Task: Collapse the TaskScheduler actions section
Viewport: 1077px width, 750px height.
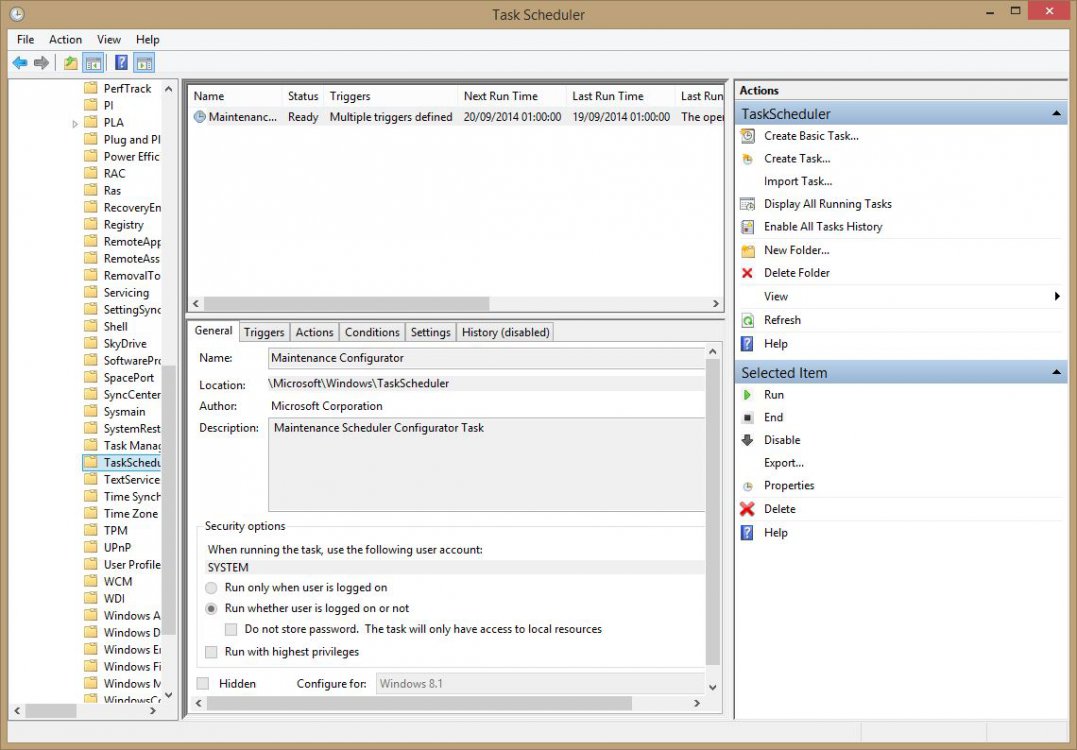Action: click(1056, 114)
